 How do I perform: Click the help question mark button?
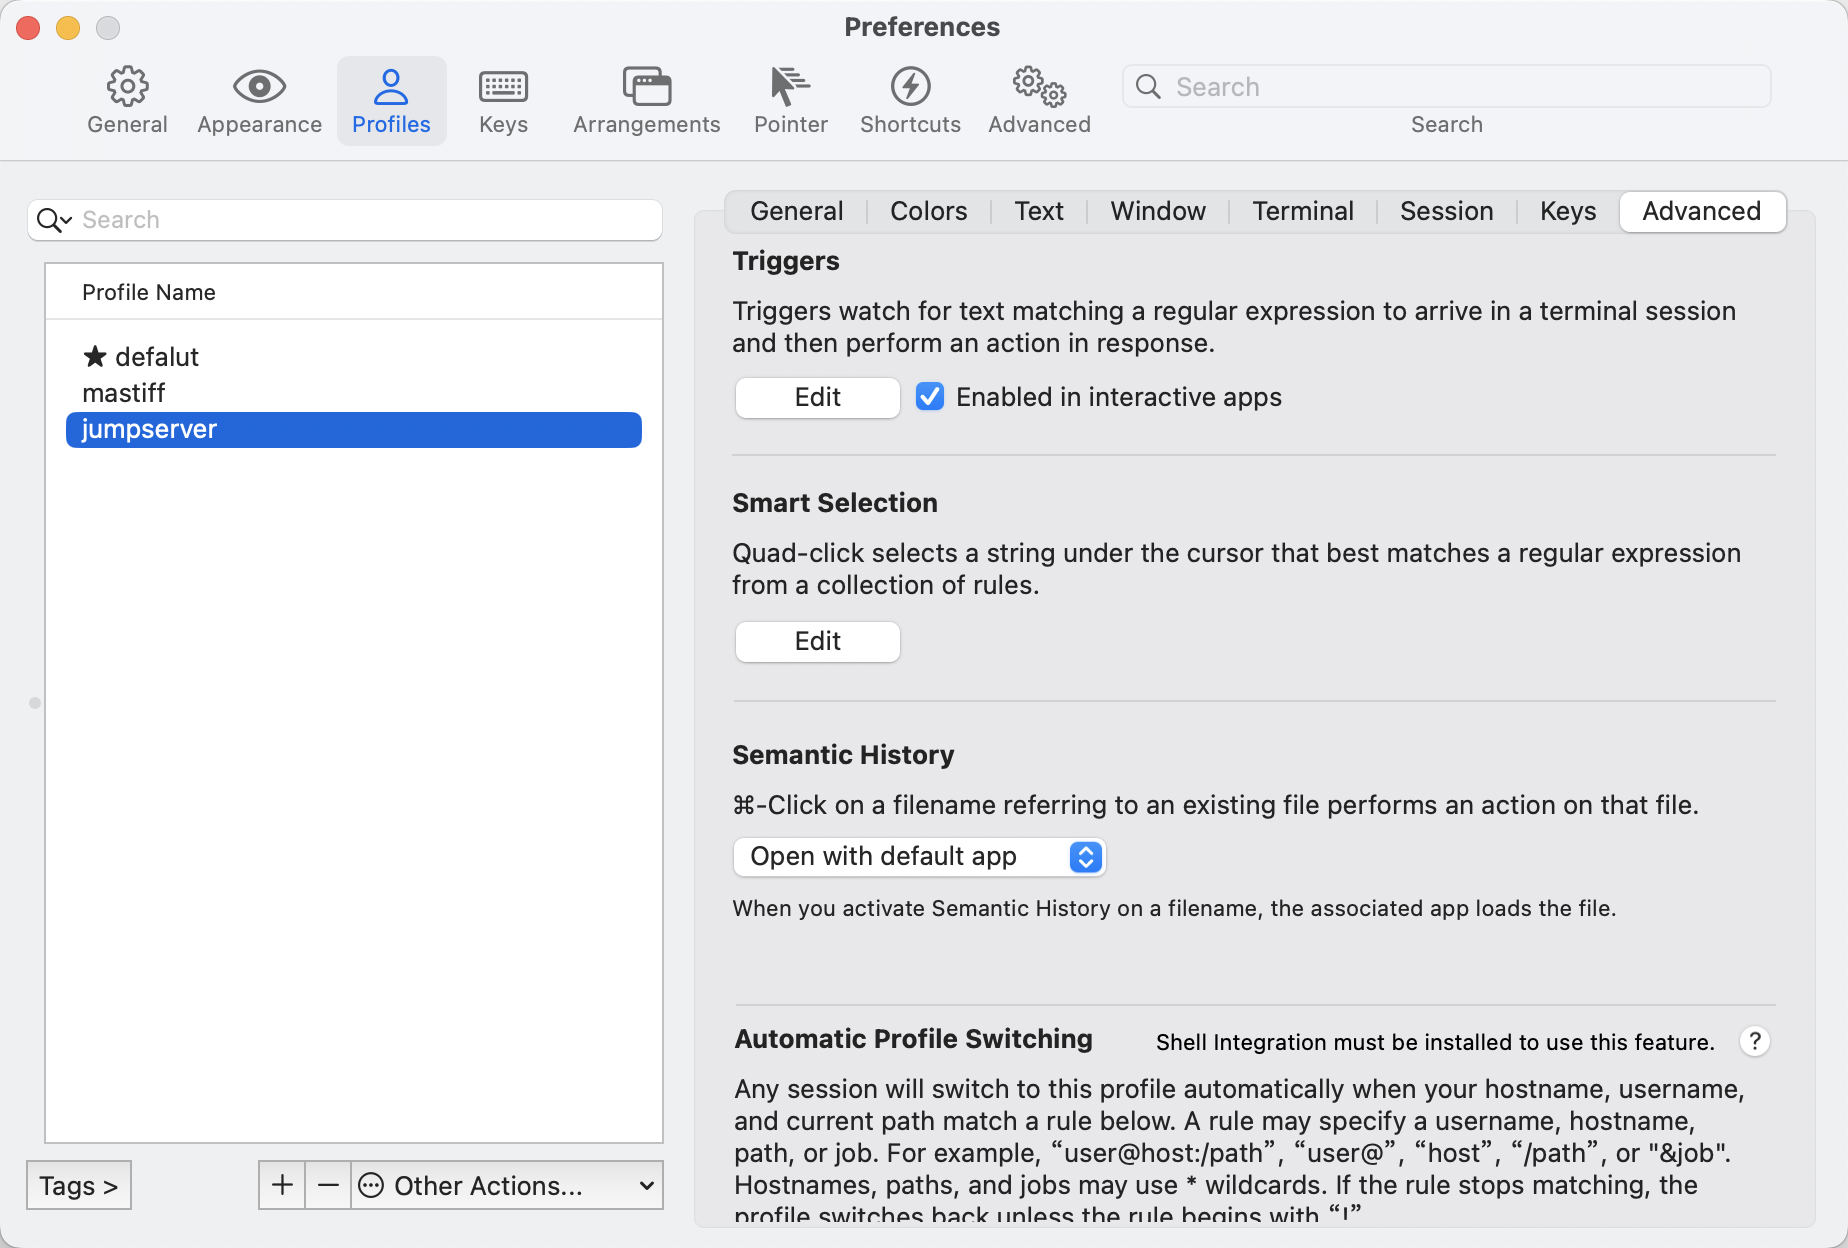tap(1754, 1041)
